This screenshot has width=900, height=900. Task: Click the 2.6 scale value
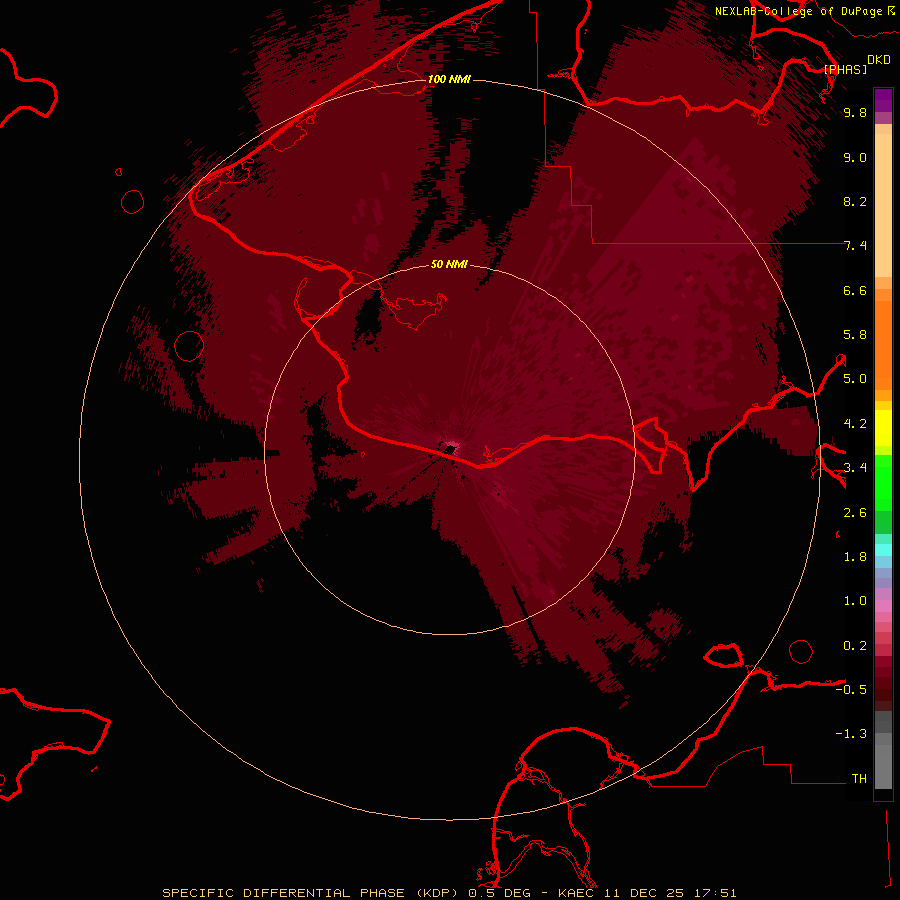[855, 513]
